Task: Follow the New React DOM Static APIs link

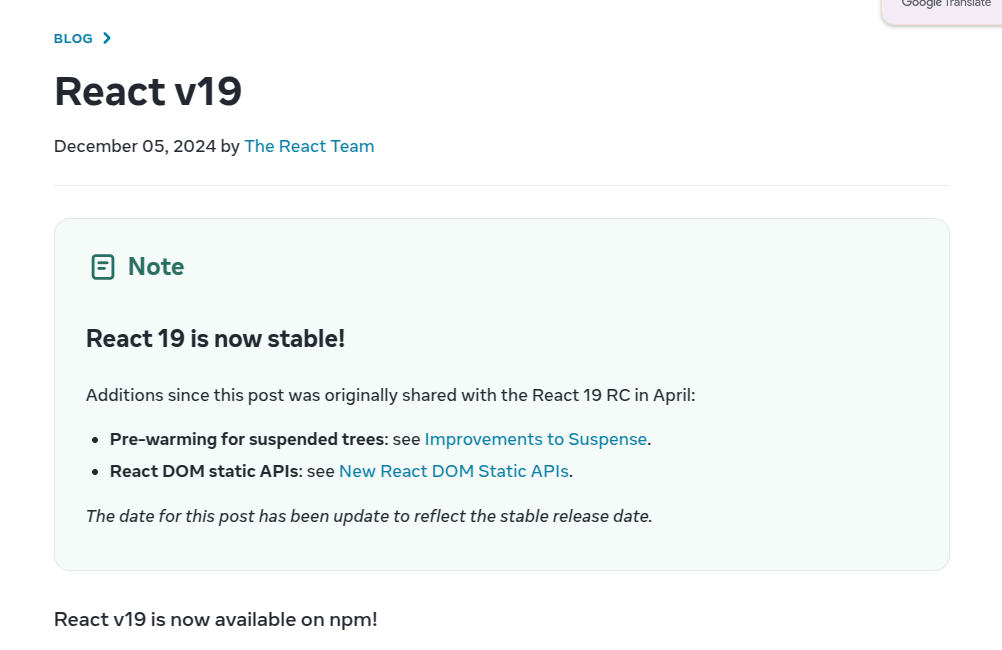Action: [x=454, y=471]
